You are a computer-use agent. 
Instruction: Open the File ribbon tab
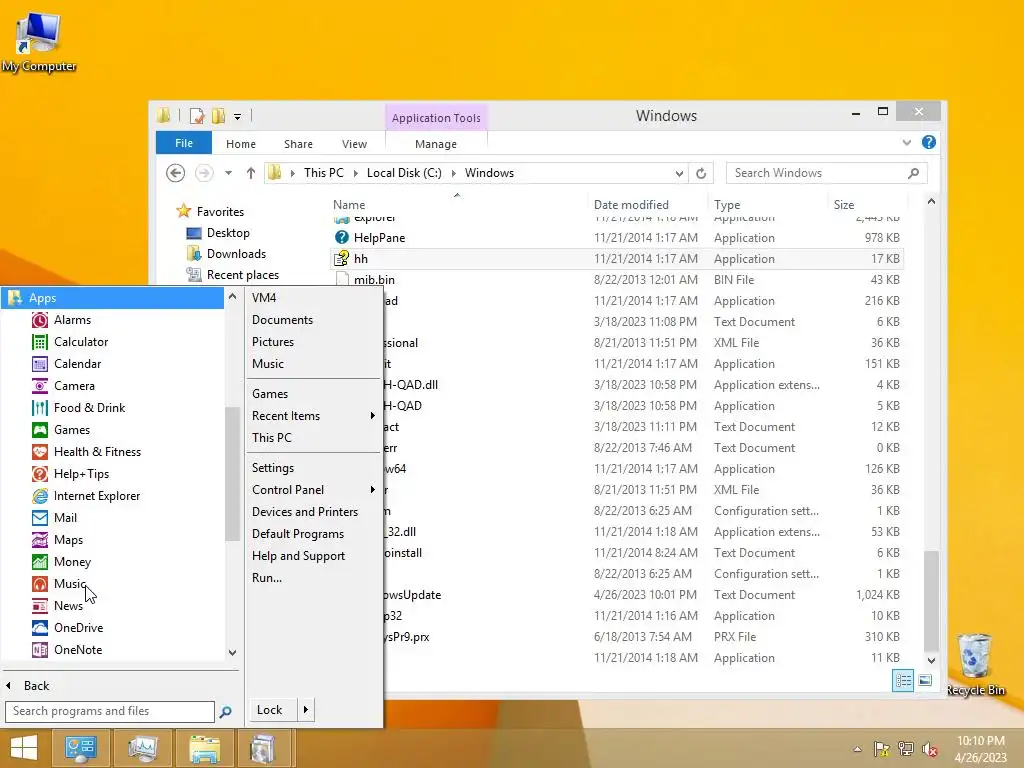point(184,143)
